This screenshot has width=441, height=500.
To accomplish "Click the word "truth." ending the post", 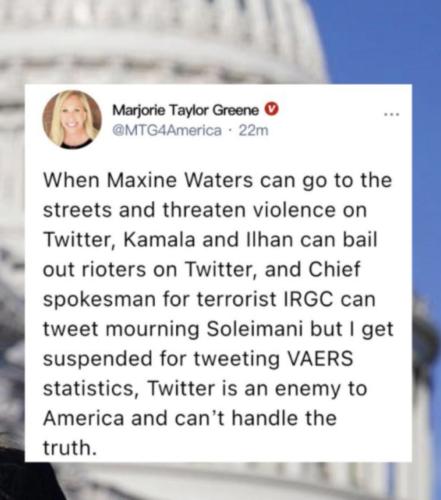I will click(x=70, y=448).
